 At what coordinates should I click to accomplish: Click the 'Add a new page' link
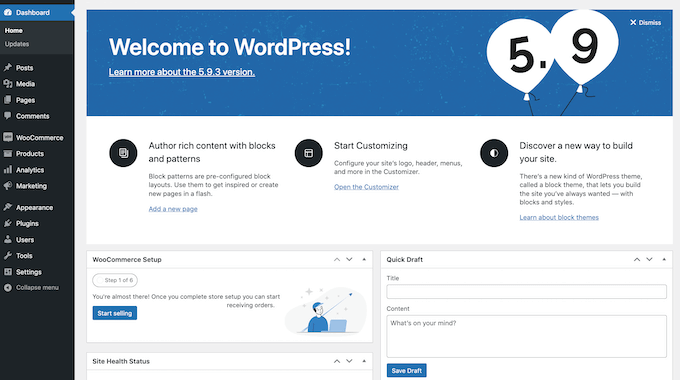173,209
